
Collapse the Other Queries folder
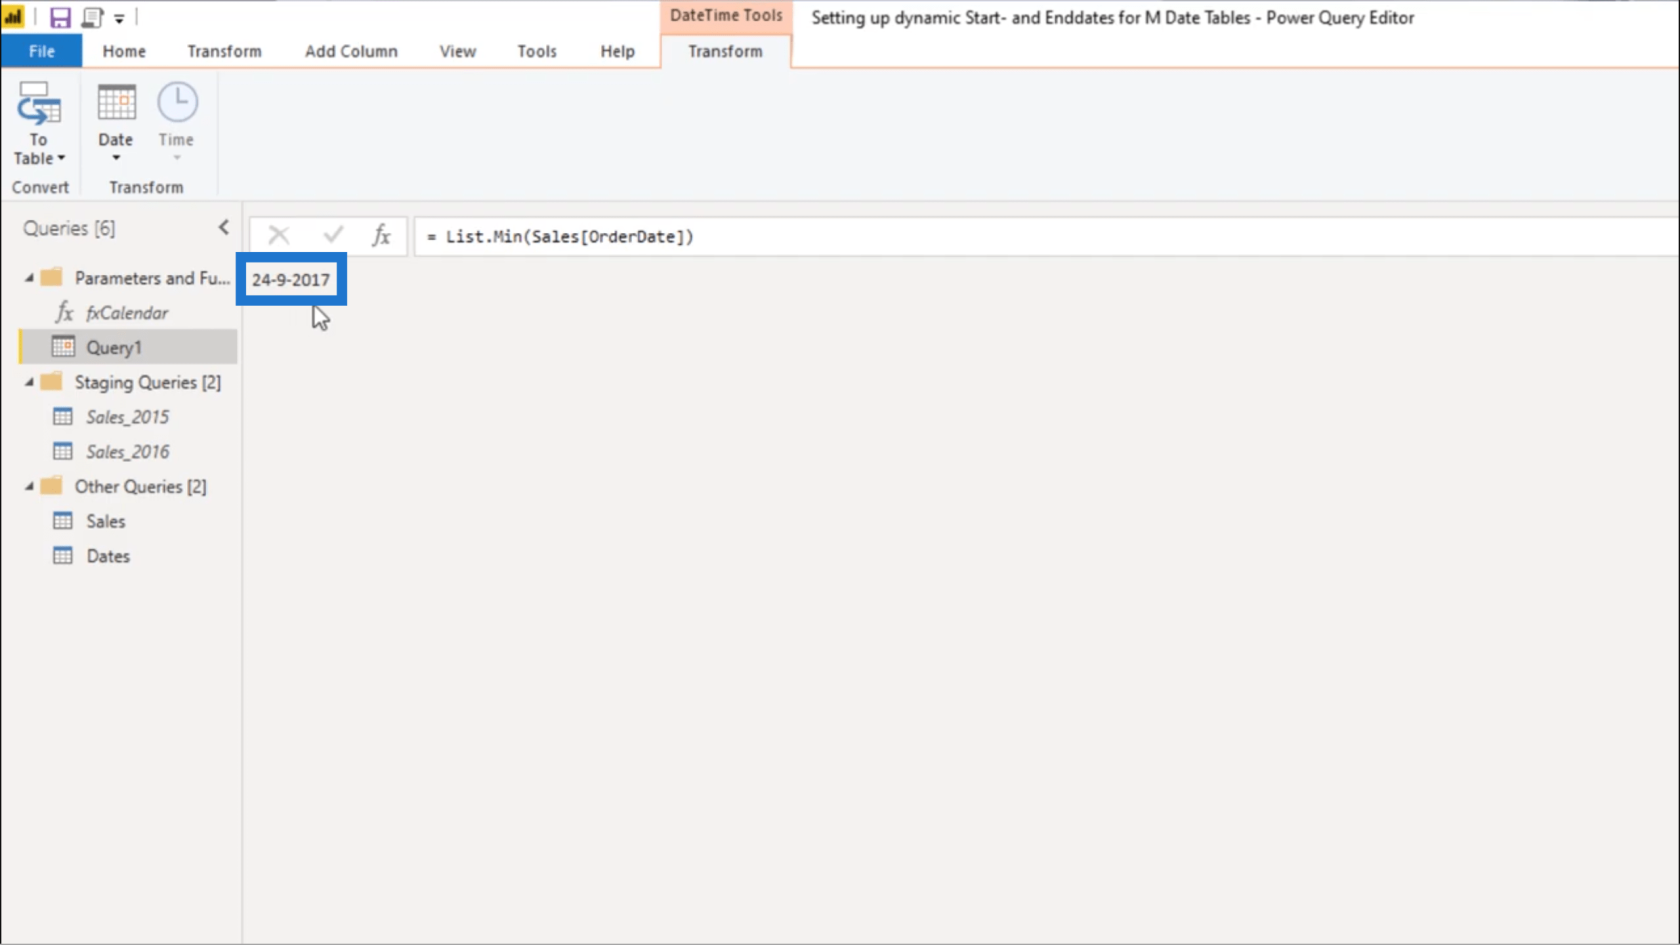29,486
